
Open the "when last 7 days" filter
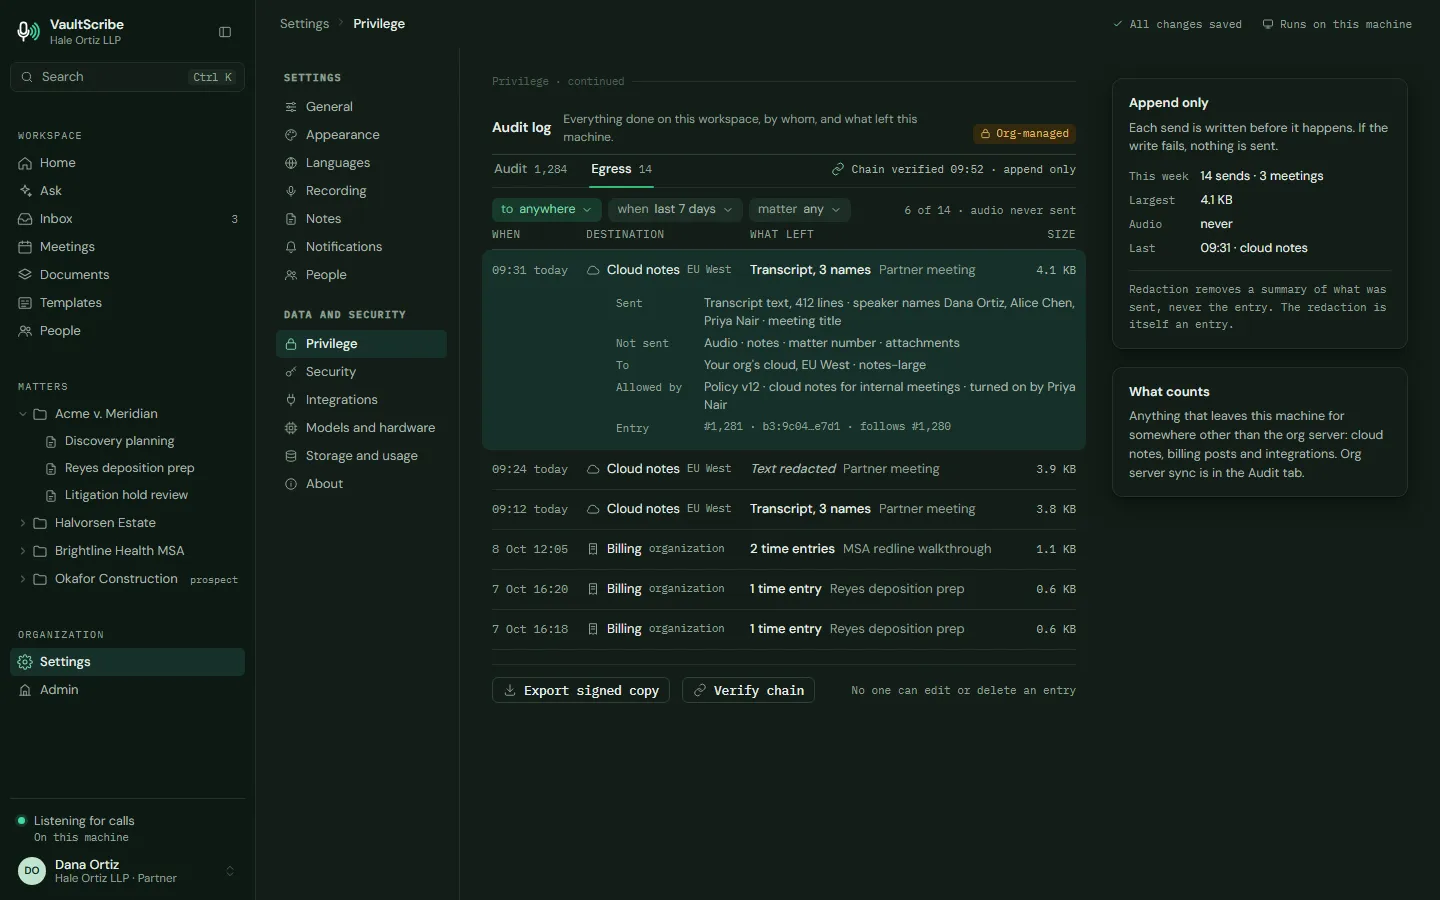coord(674,209)
